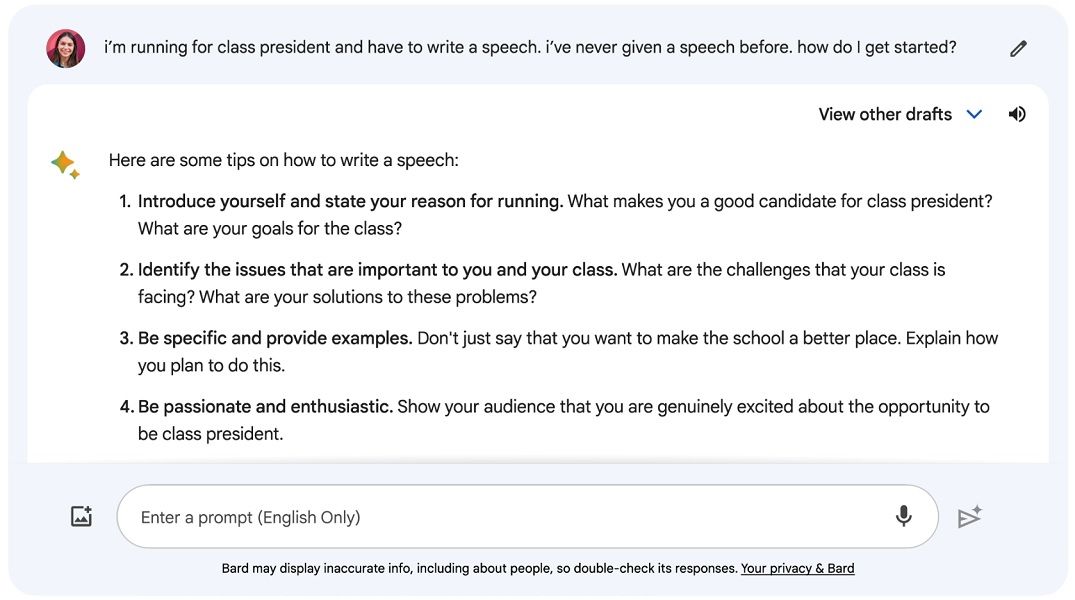Click the send prompt arrow icon
Image resolution: width=1075 pixels, height=600 pixels.
coord(969,516)
